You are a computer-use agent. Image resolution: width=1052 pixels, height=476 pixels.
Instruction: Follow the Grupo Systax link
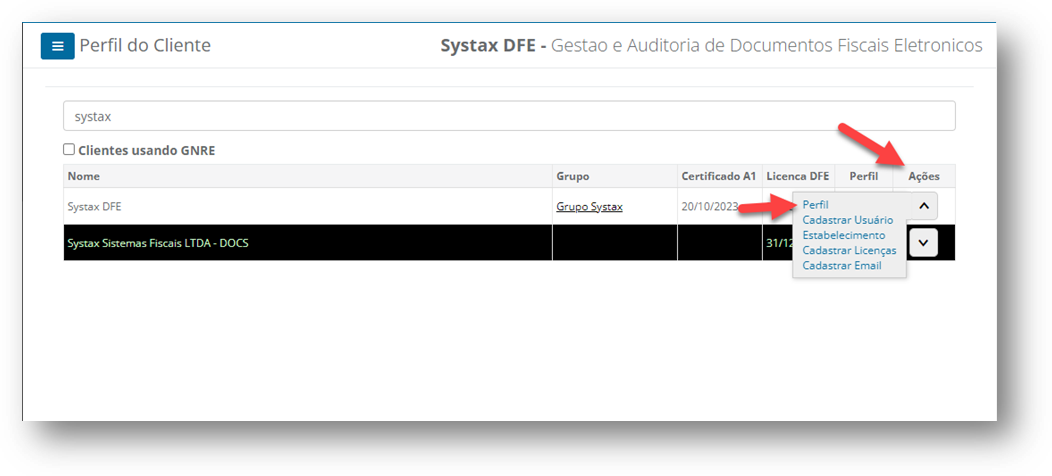point(589,207)
